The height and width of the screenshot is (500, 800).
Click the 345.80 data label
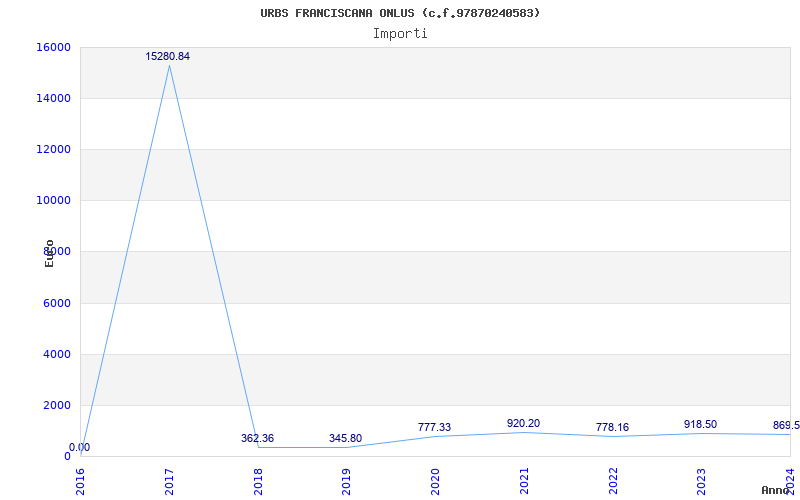(x=345, y=438)
